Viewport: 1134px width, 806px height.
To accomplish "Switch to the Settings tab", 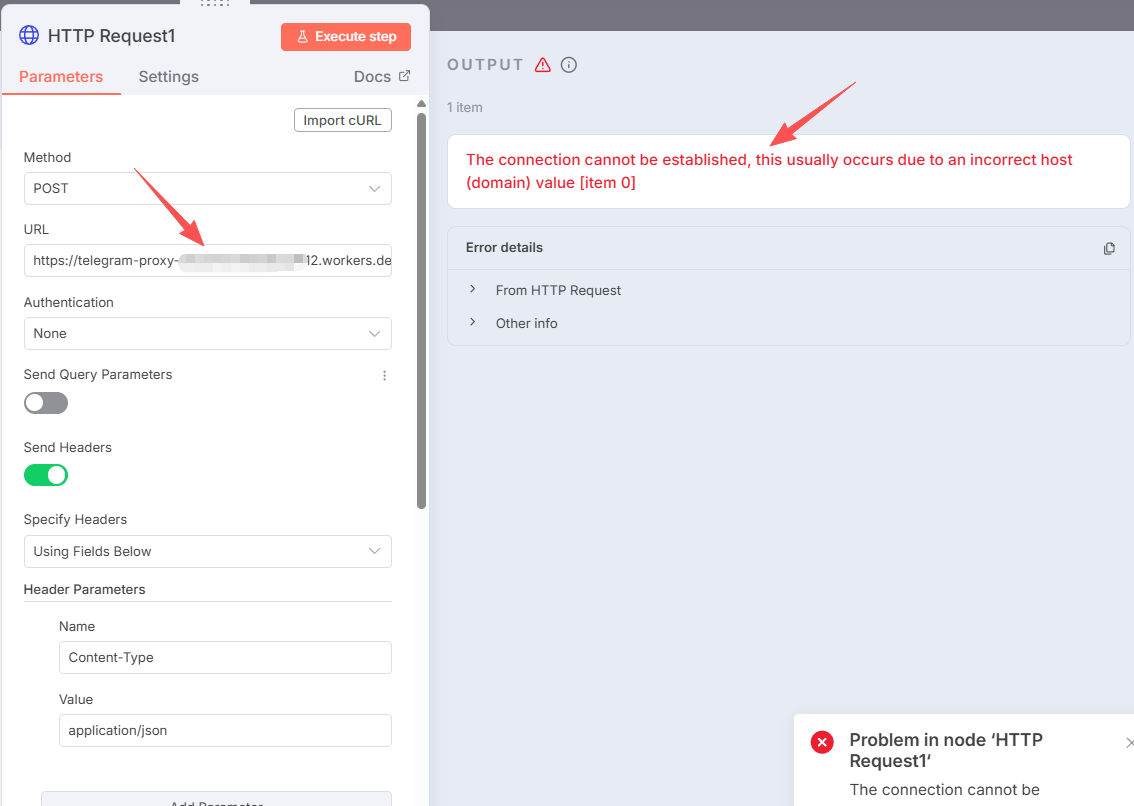I will tap(168, 77).
